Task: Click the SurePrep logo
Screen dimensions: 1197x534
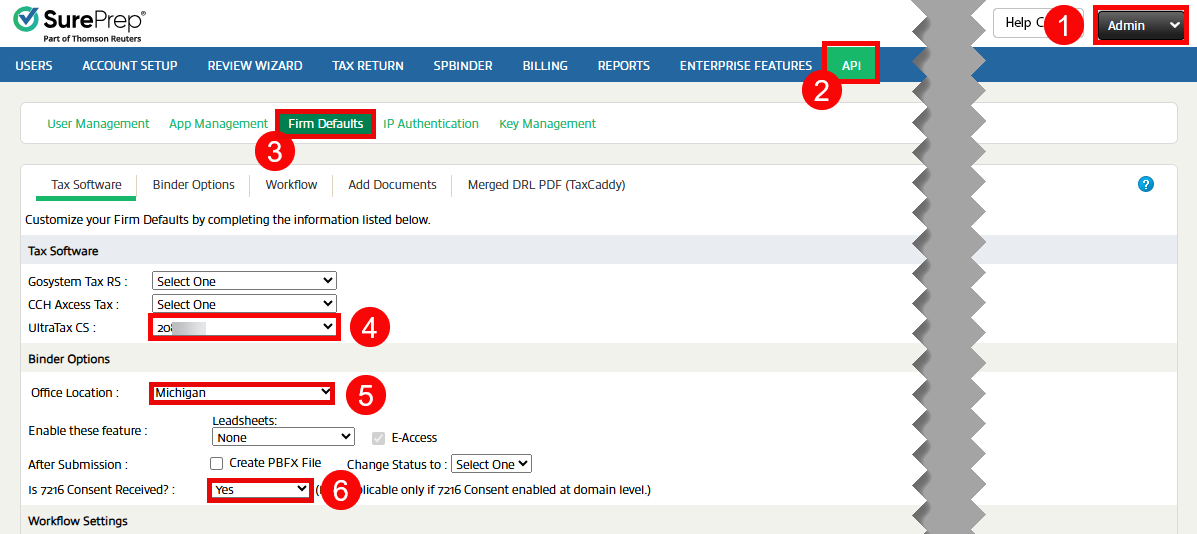Action: (80, 24)
